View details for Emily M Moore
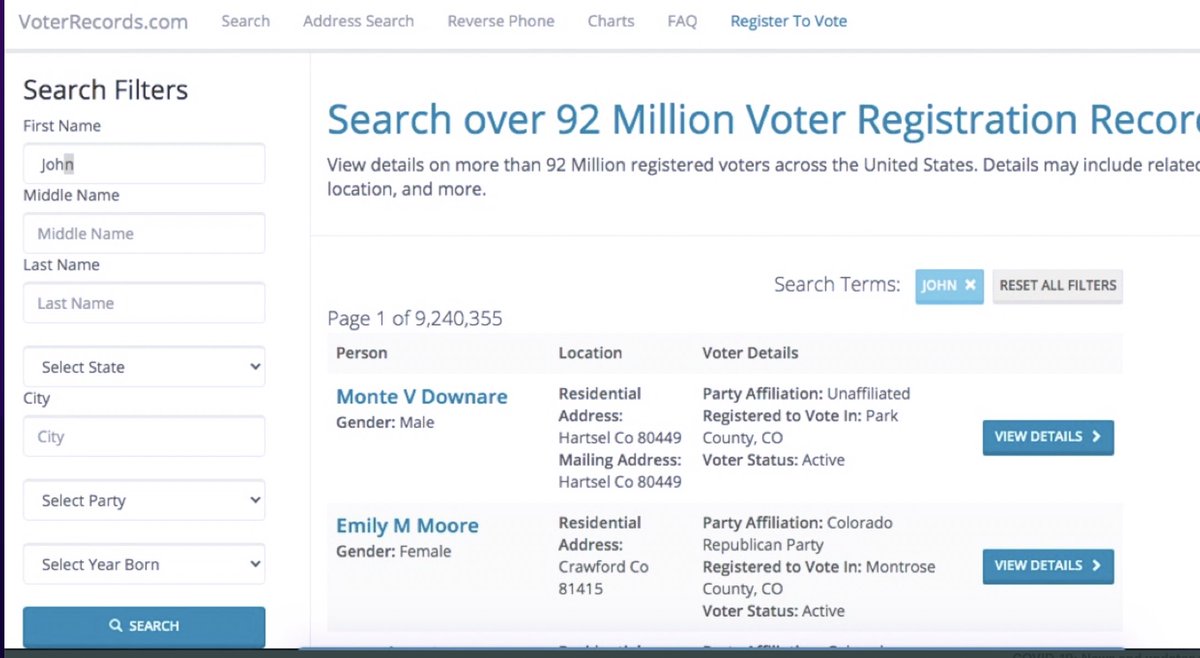The height and width of the screenshot is (658, 1200). pyautogui.click(x=1048, y=566)
